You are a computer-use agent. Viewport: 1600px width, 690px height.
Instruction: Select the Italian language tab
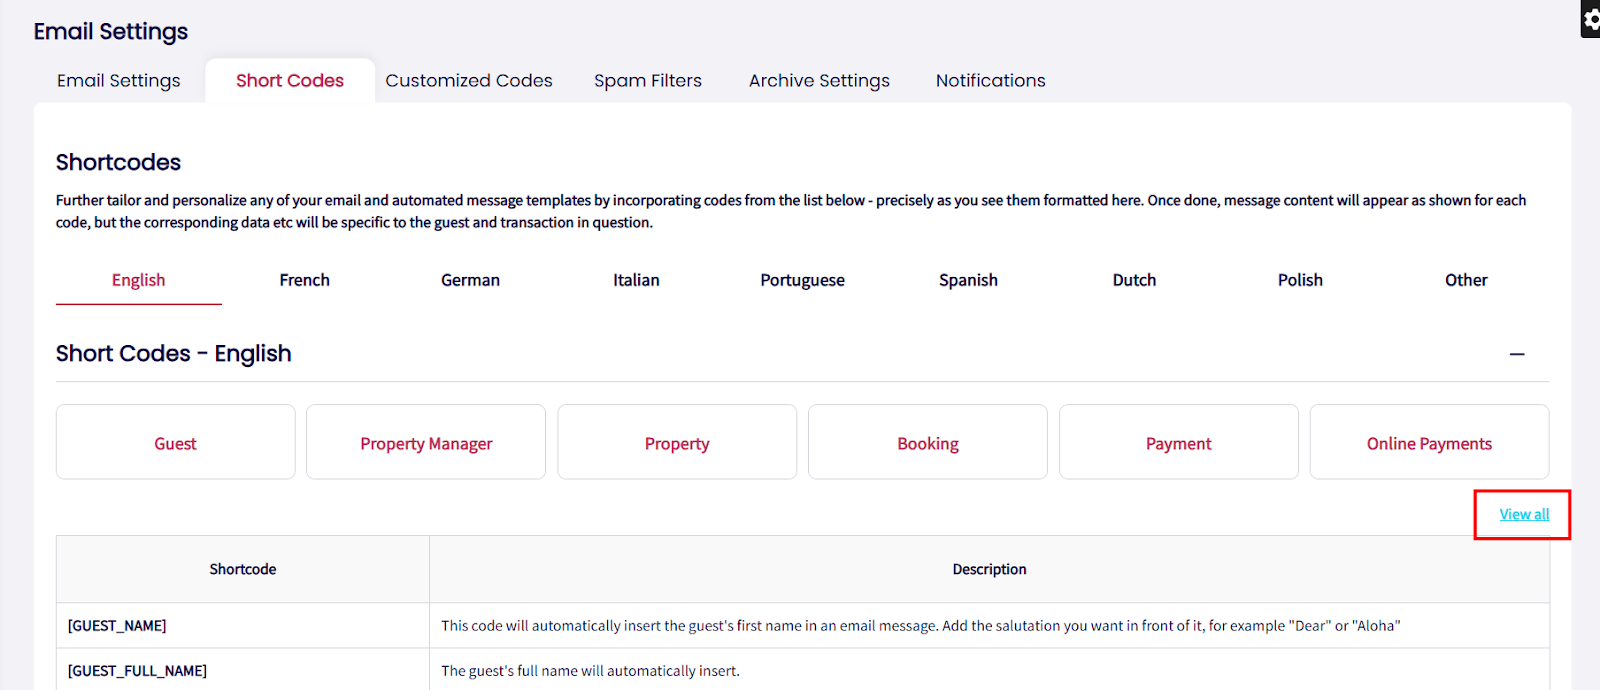click(636, 280)
